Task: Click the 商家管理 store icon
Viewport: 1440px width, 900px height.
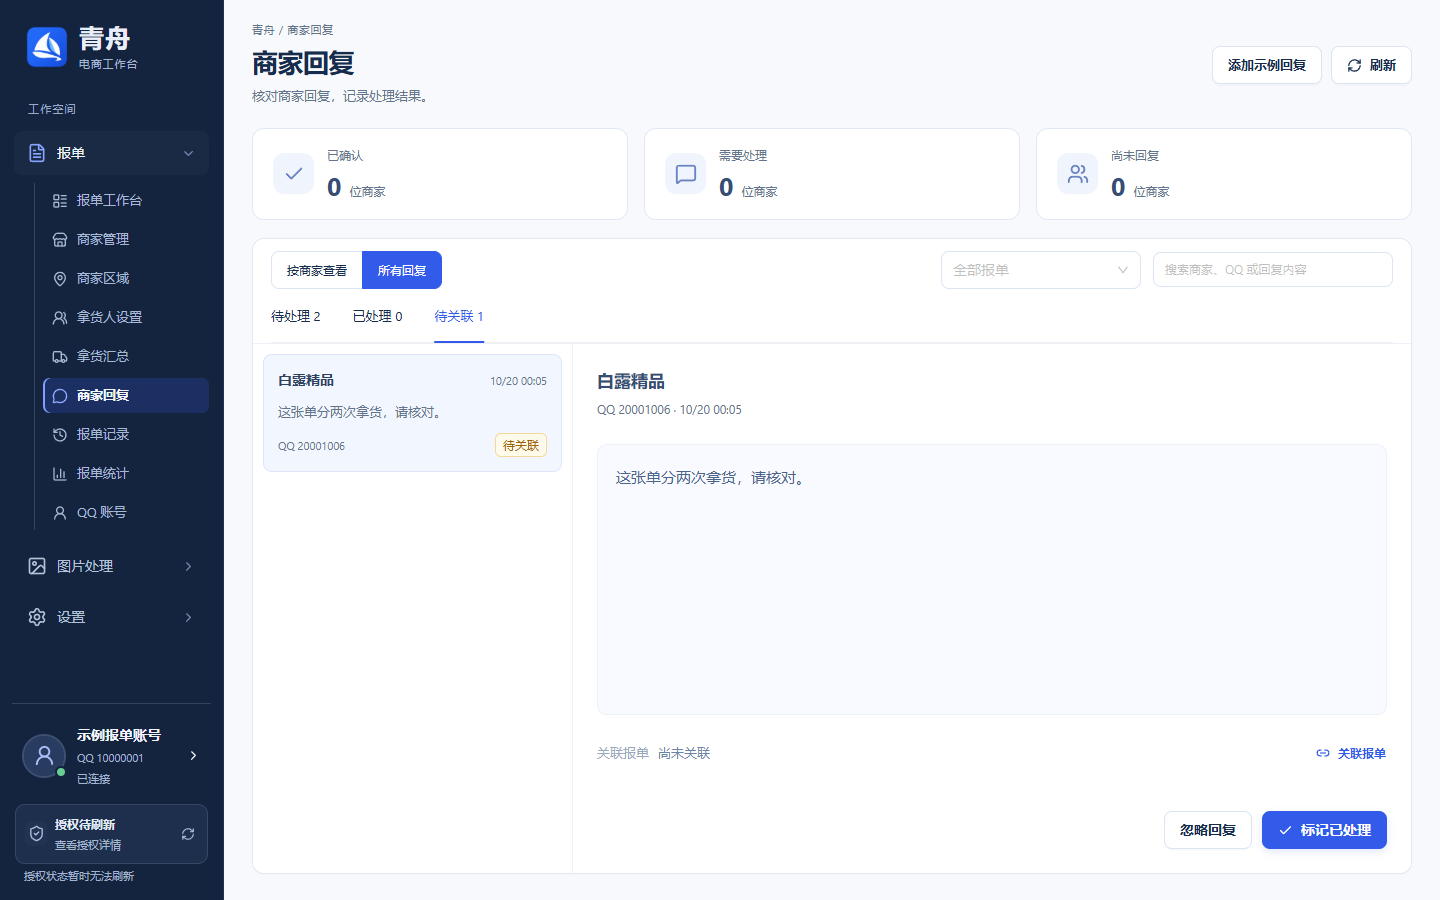Action: [x=60, y=240]
